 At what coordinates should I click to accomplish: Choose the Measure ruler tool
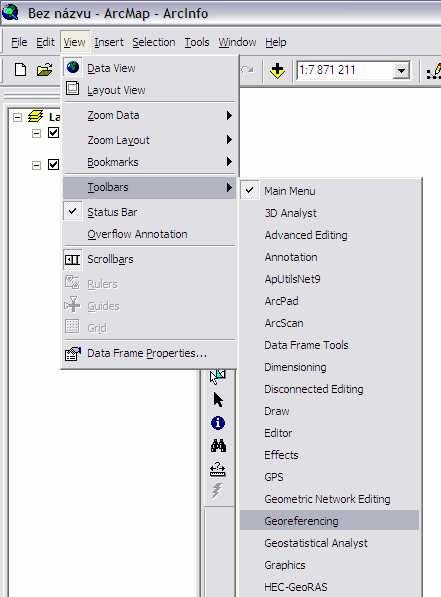pos(218,469)
